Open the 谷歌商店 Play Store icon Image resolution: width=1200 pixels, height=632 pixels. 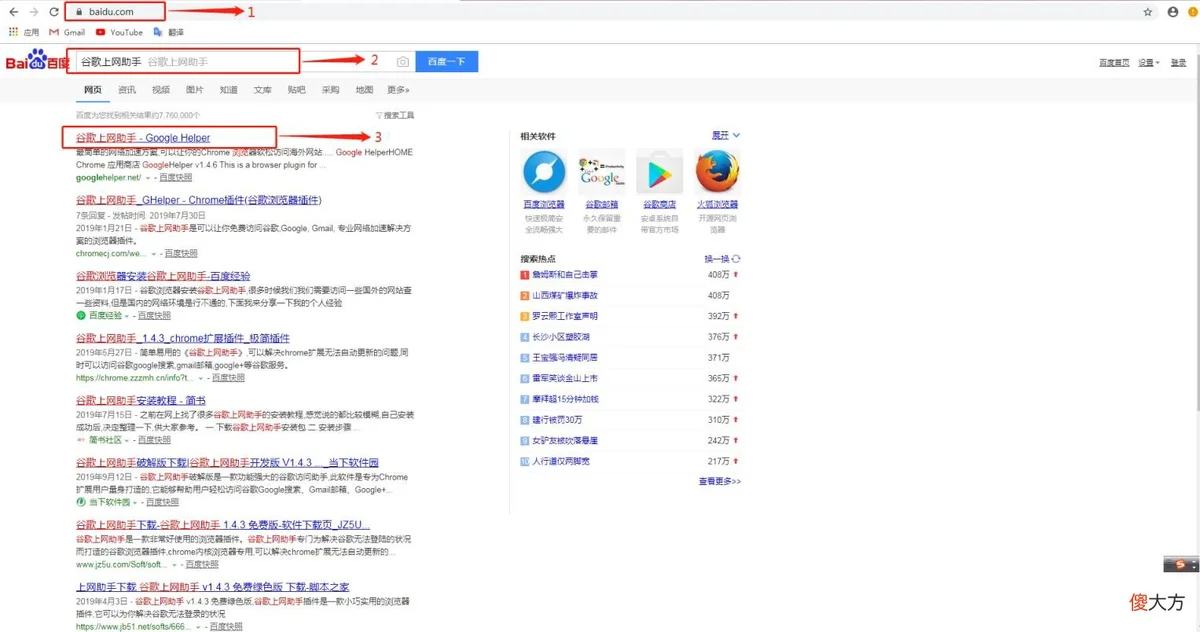click(659, 172)
